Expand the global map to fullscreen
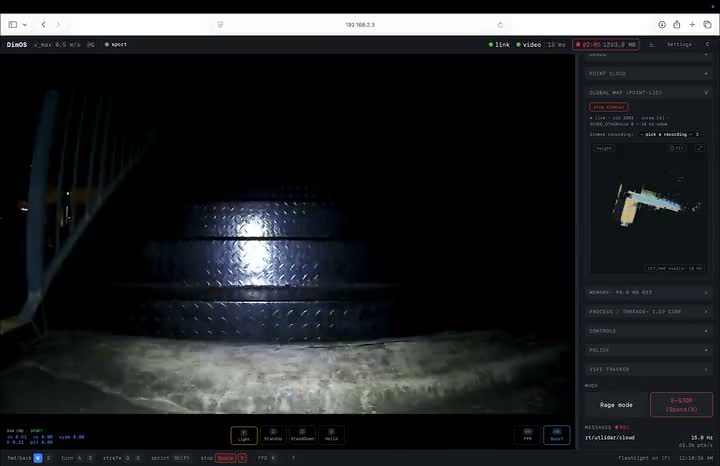720x466 pixels. click(699, 148)
